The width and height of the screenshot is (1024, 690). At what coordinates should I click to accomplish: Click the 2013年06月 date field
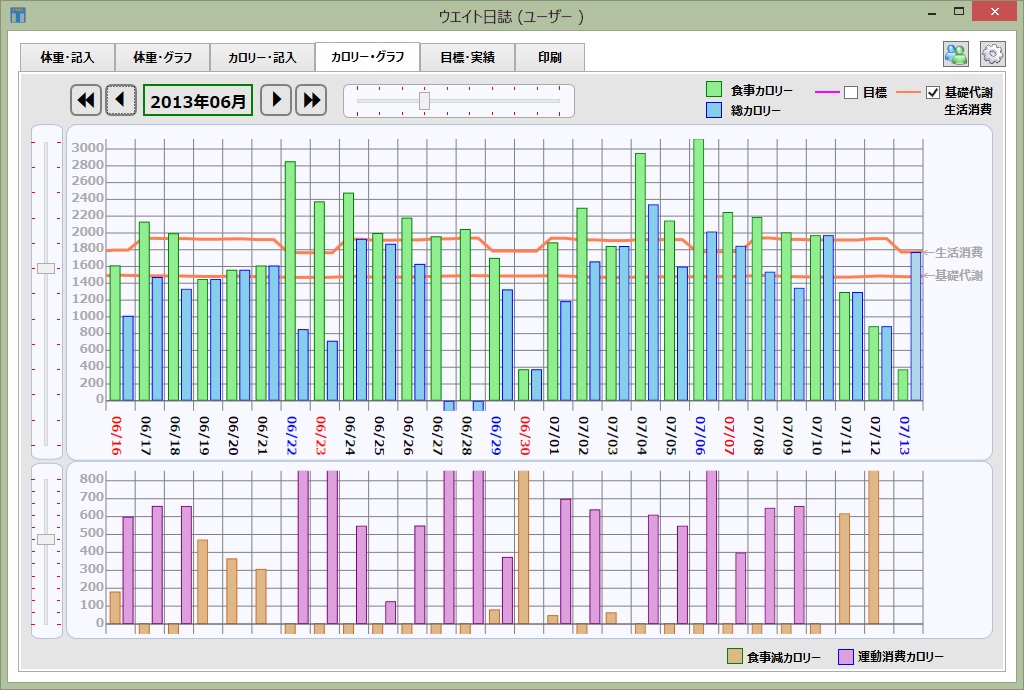pos(198,101)
